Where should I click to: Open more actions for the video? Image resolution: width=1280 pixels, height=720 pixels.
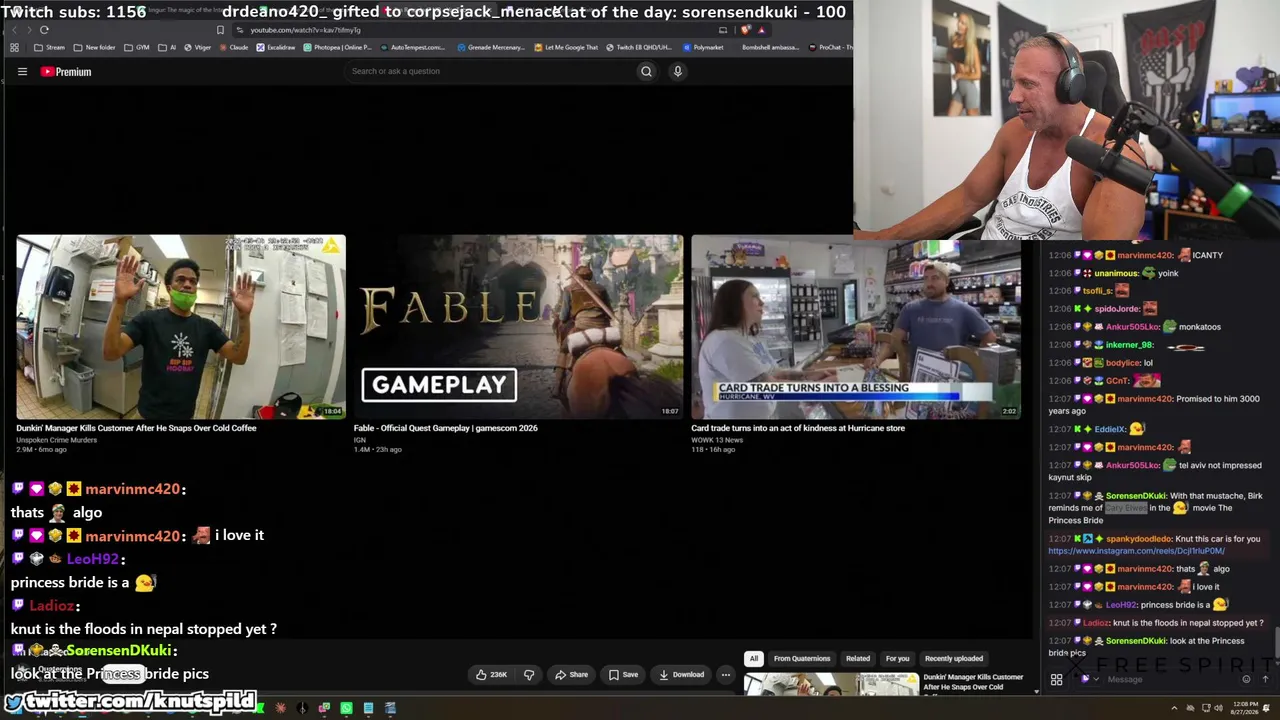[726, 674]
